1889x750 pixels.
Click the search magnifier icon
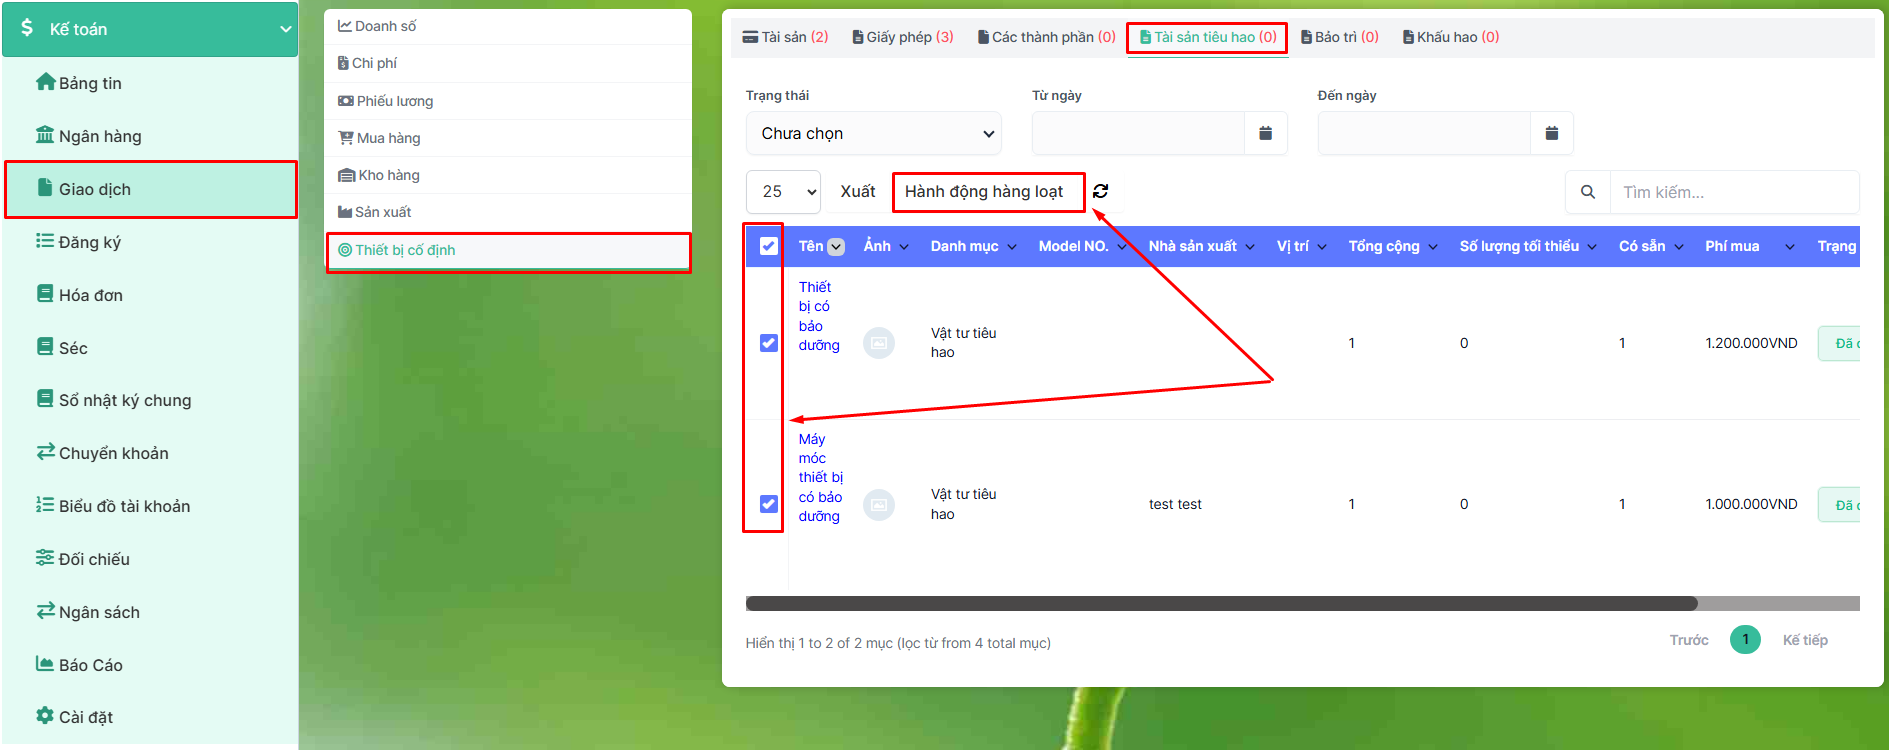pos(1588,192)
